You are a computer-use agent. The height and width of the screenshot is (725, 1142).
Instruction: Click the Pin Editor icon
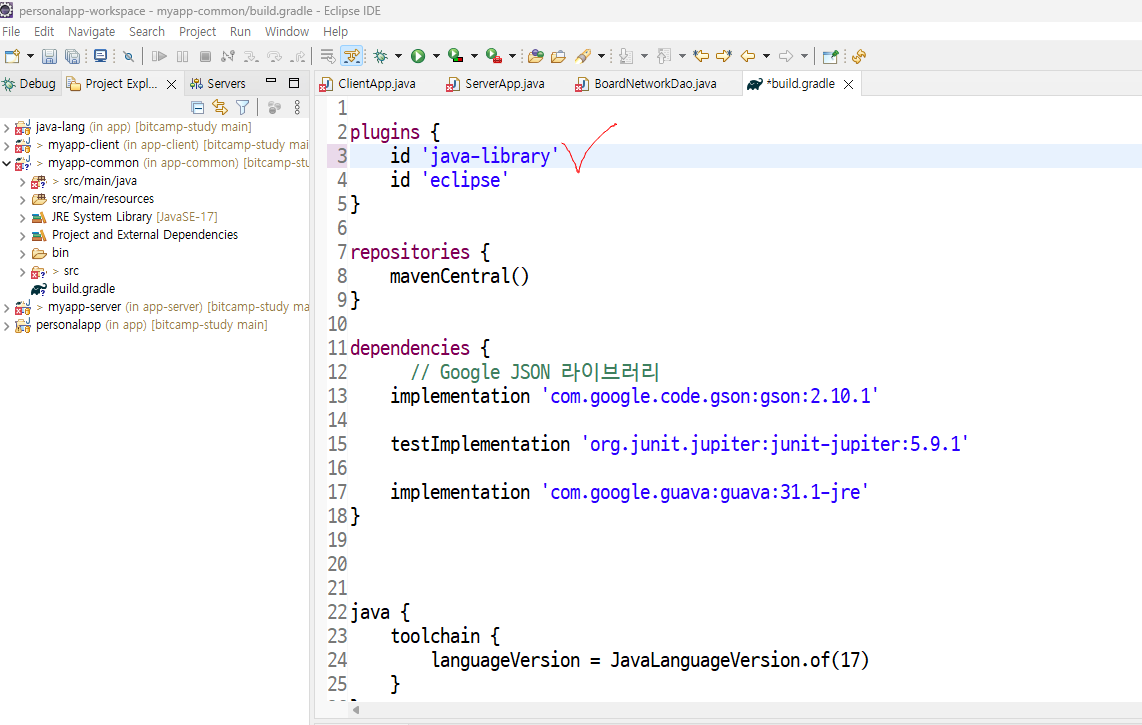[830, 56]
